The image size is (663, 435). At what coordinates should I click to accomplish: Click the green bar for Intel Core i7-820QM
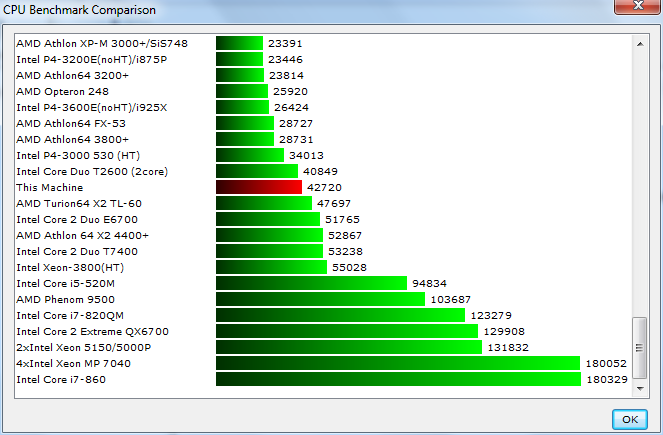click(340, 315)
